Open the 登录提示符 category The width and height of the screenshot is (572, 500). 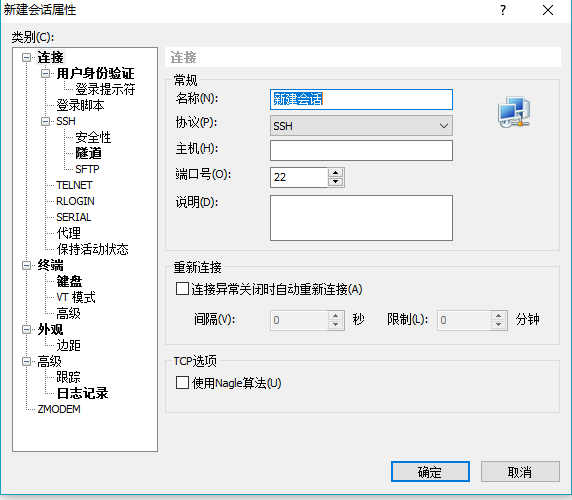pyautogui.click(x=105, y=89)
